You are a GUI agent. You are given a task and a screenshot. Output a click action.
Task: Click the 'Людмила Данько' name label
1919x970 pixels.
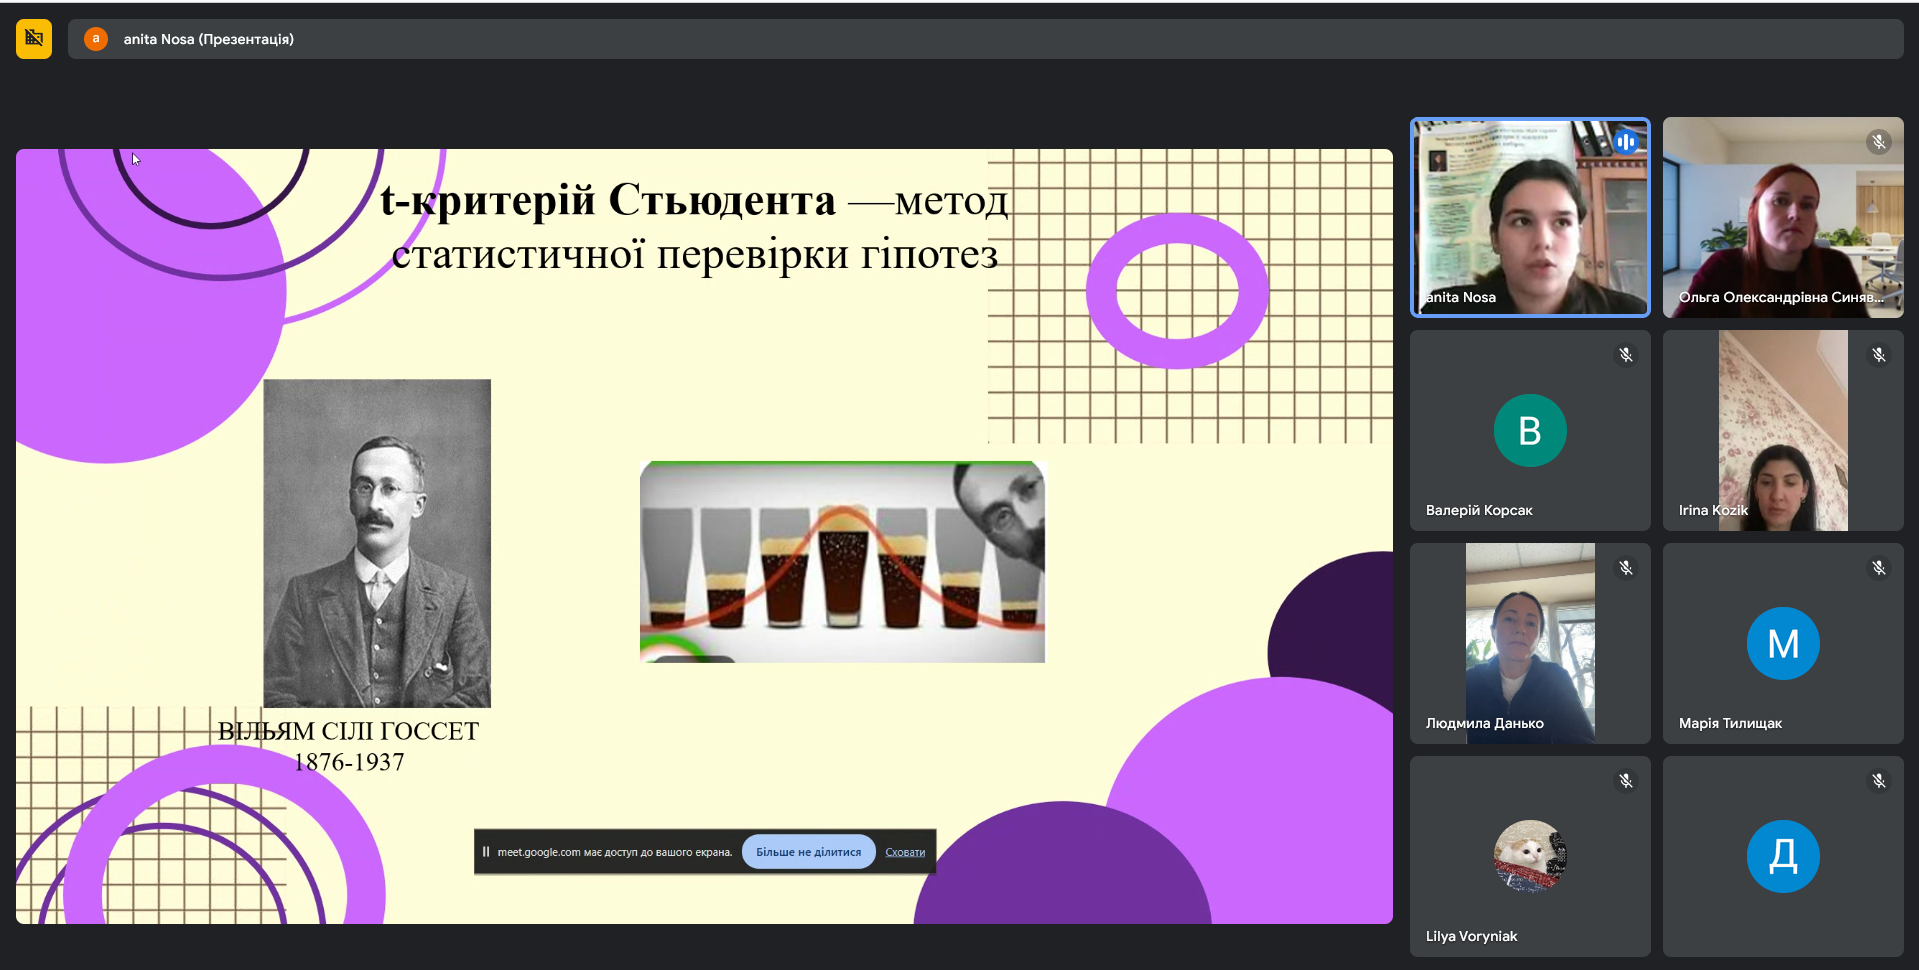pos(1484,723)
